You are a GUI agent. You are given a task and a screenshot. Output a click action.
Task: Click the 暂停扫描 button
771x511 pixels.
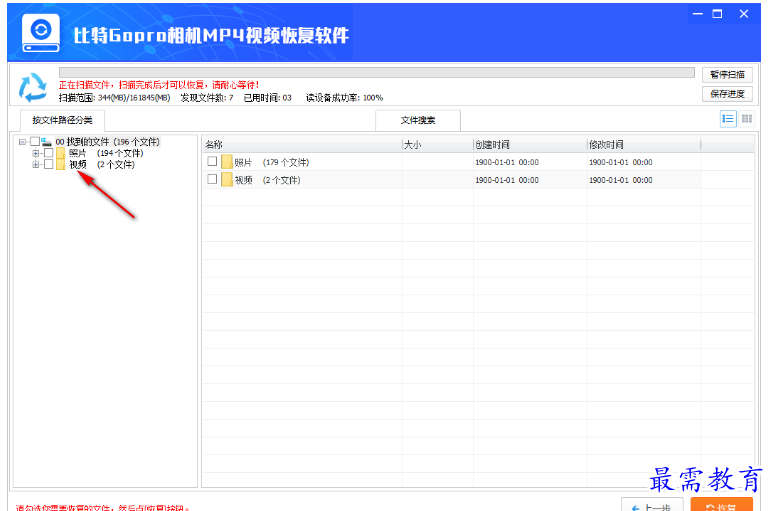point(727,75)
